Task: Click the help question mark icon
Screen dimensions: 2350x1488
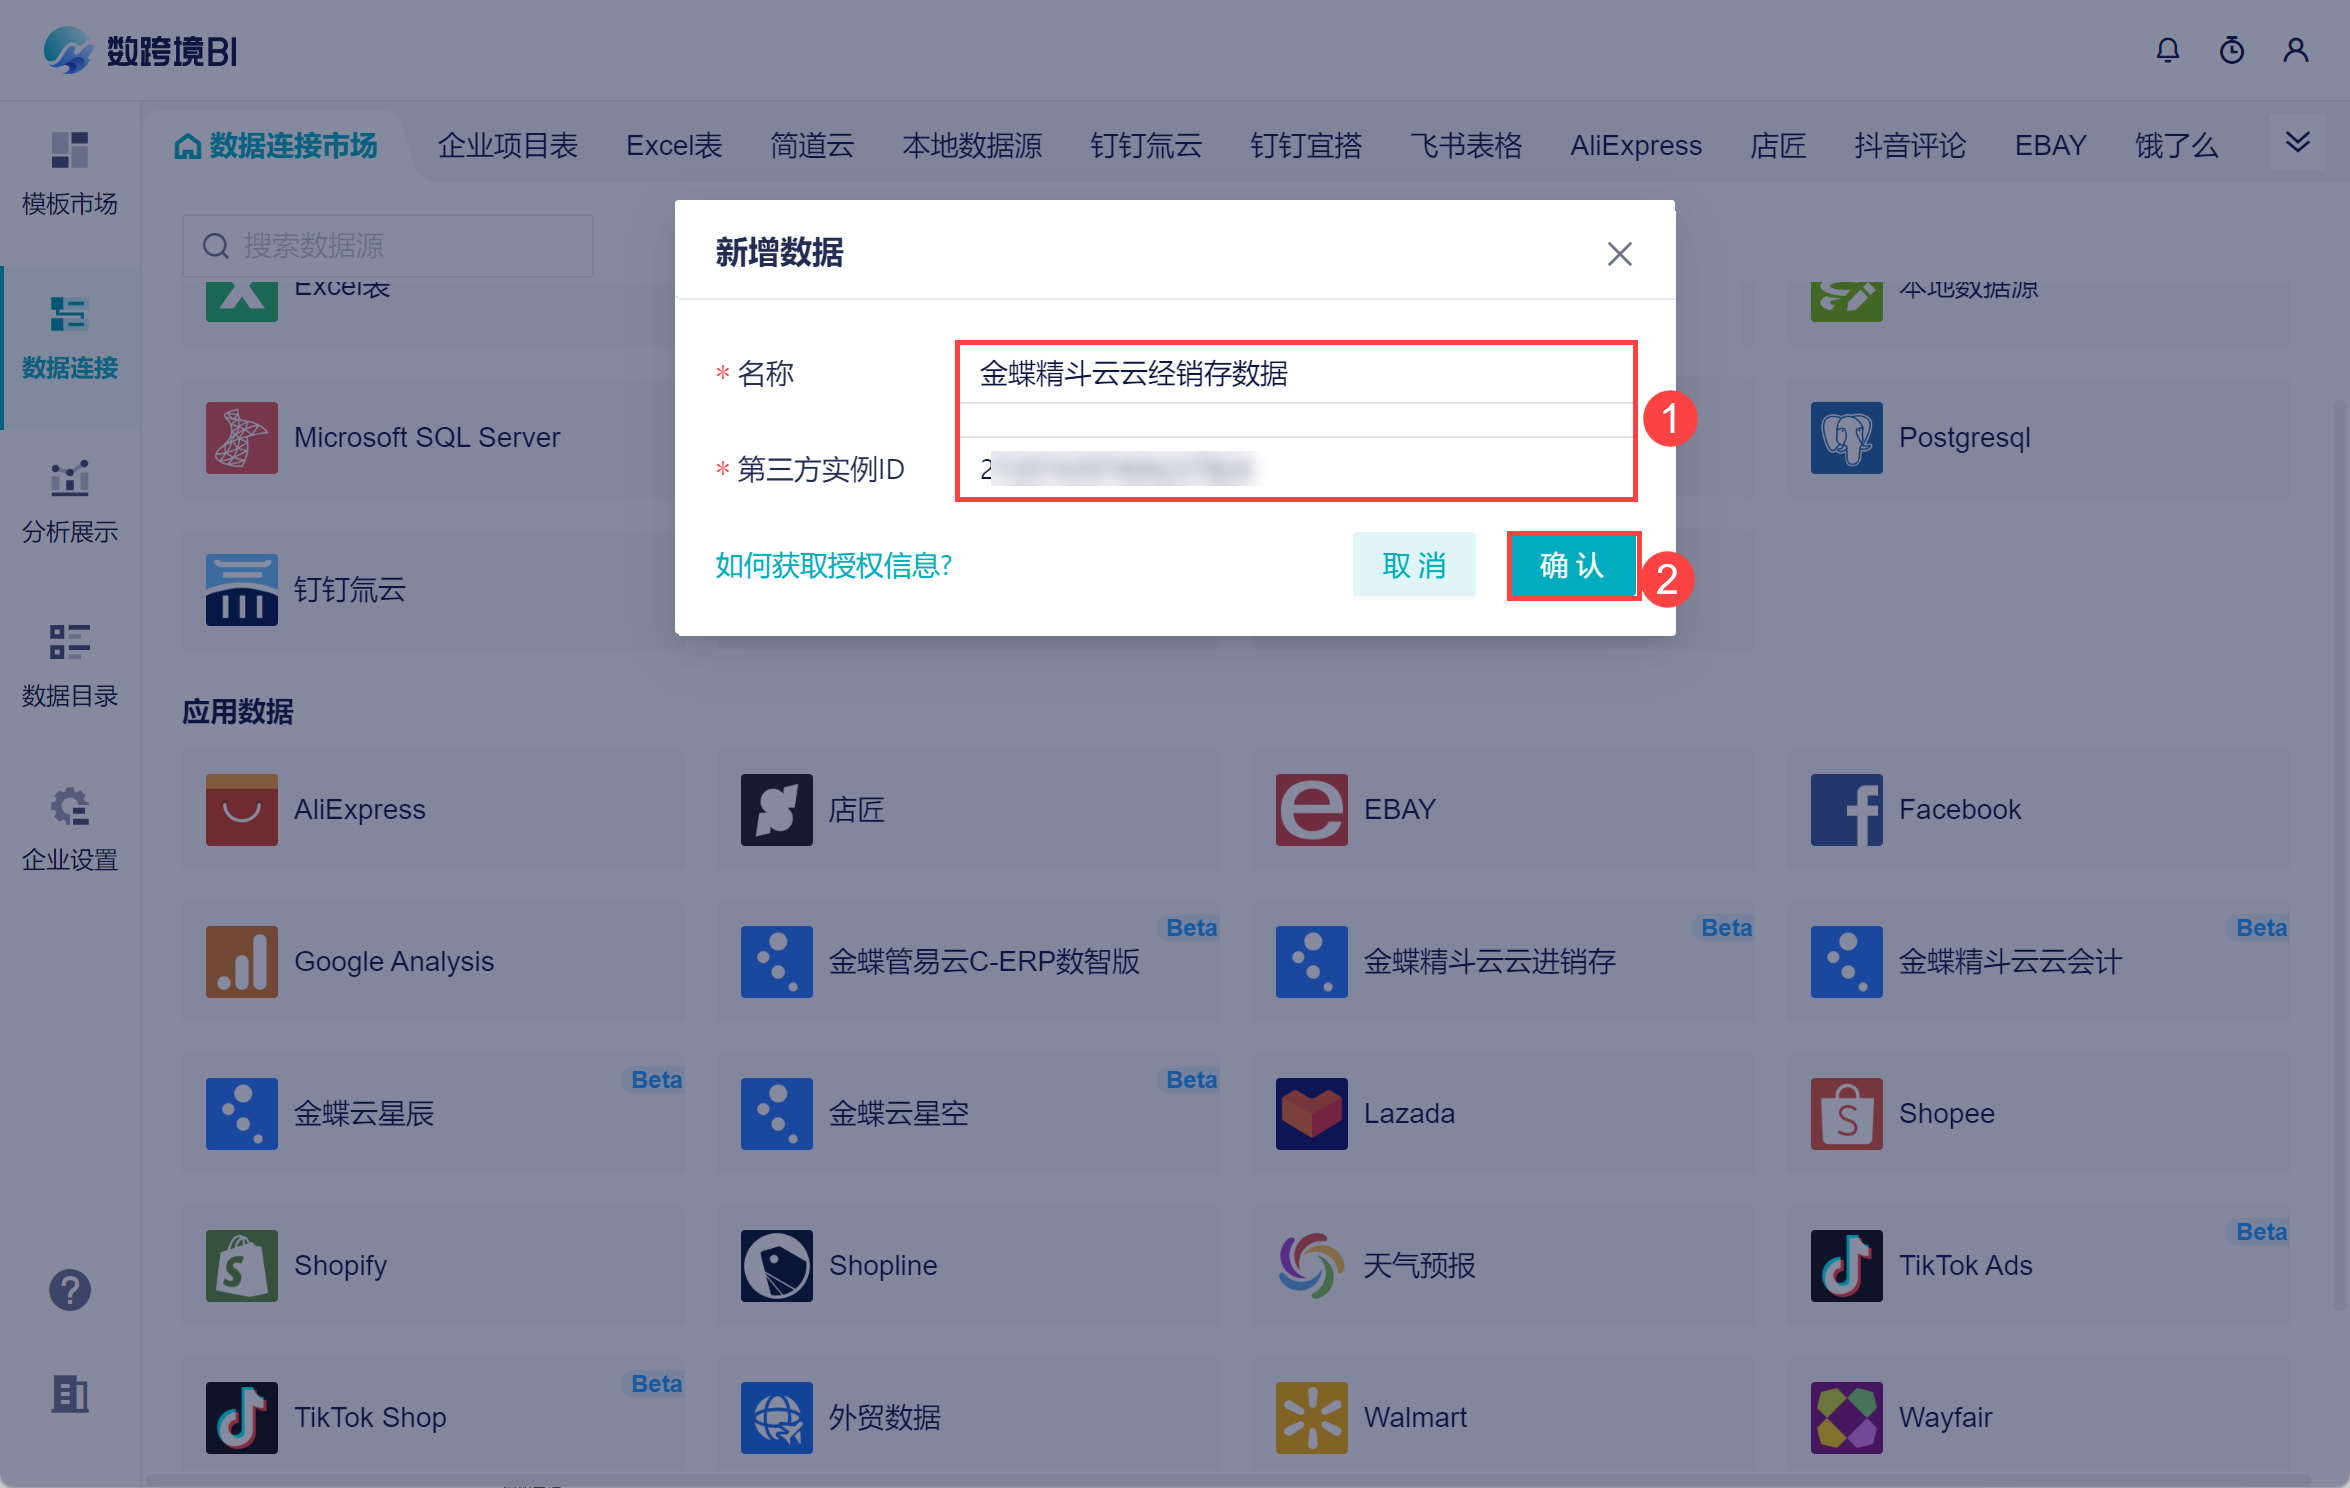Action: (70, 1290)
